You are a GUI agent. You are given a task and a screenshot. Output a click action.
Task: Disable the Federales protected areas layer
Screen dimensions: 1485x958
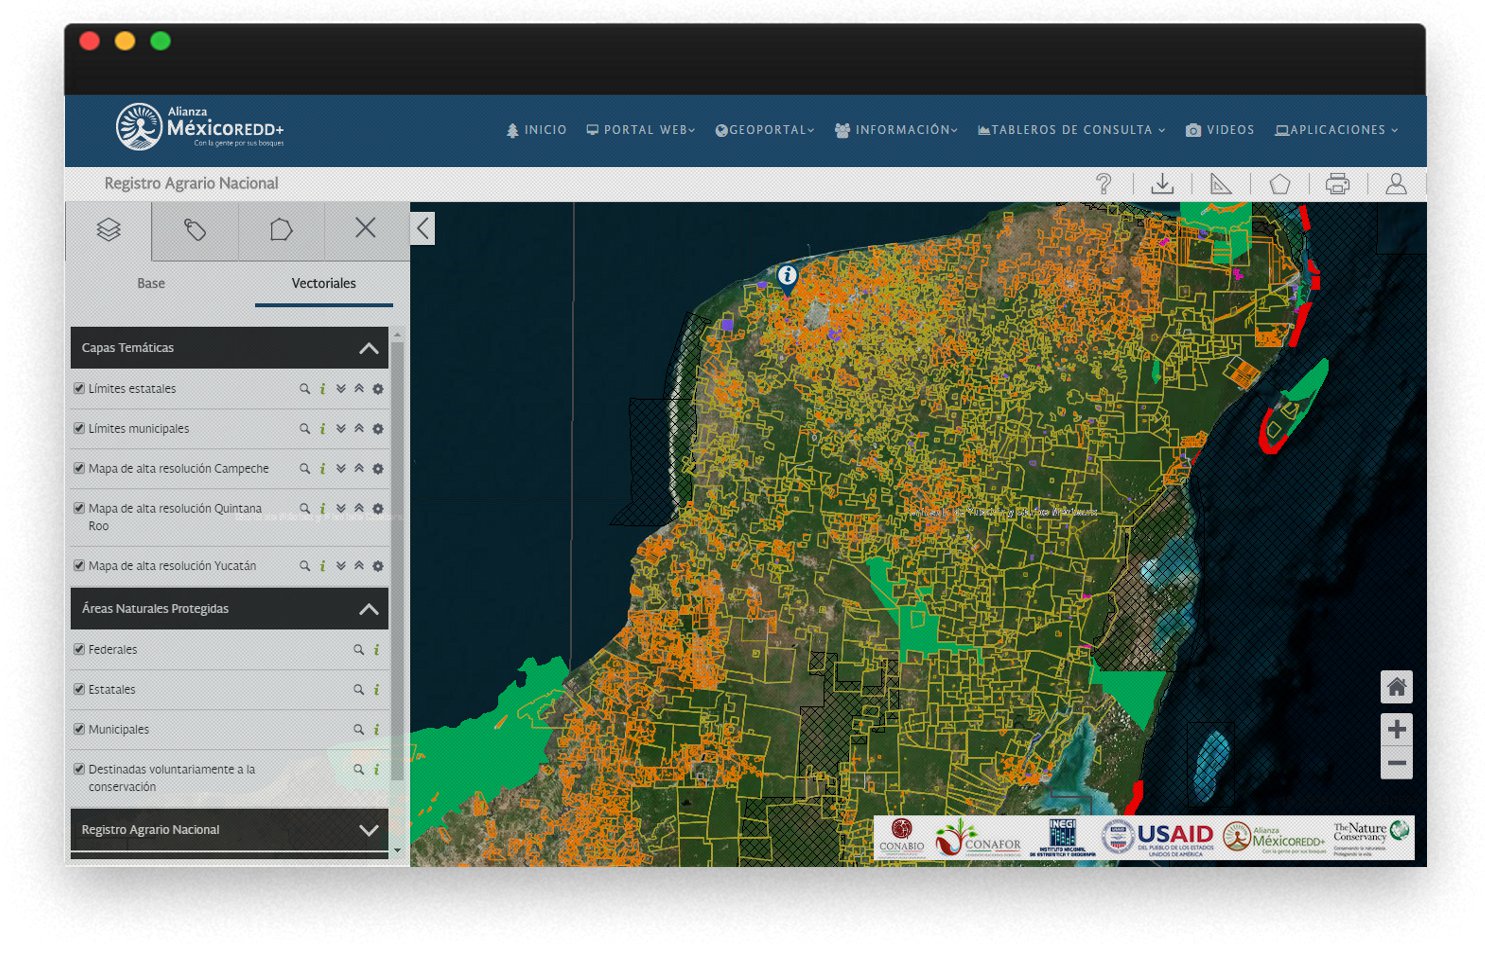79,649
